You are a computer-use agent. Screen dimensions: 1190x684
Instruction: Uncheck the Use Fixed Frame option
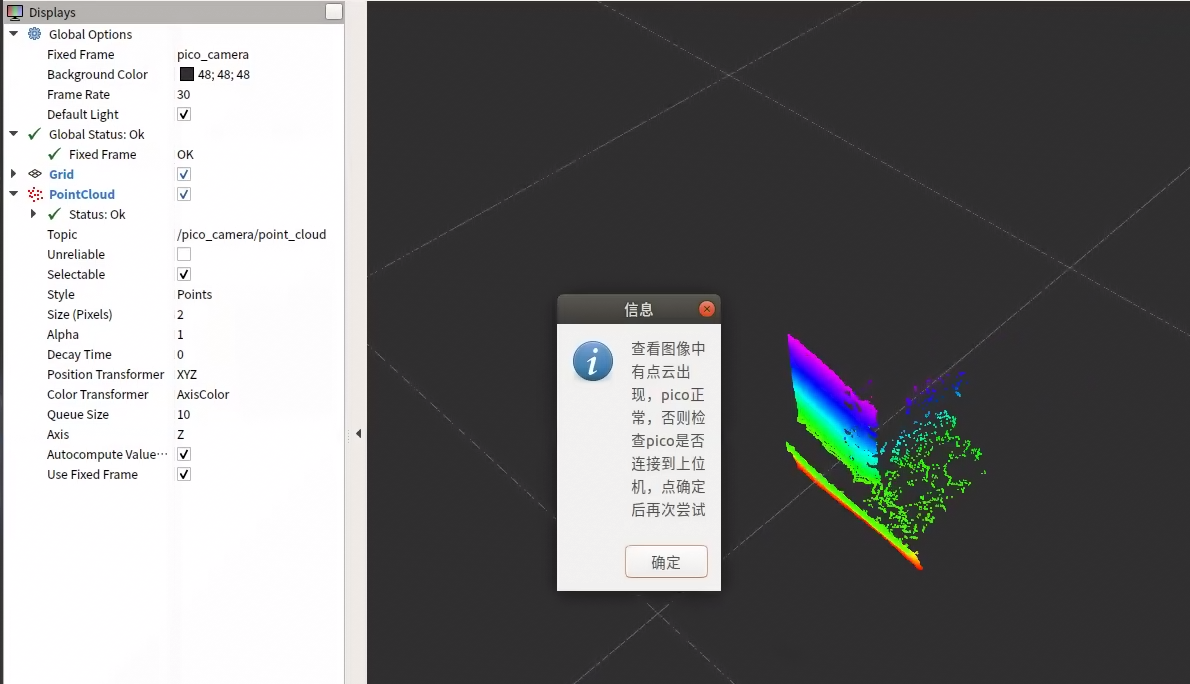pyautogui.click(x=184, y=474)
